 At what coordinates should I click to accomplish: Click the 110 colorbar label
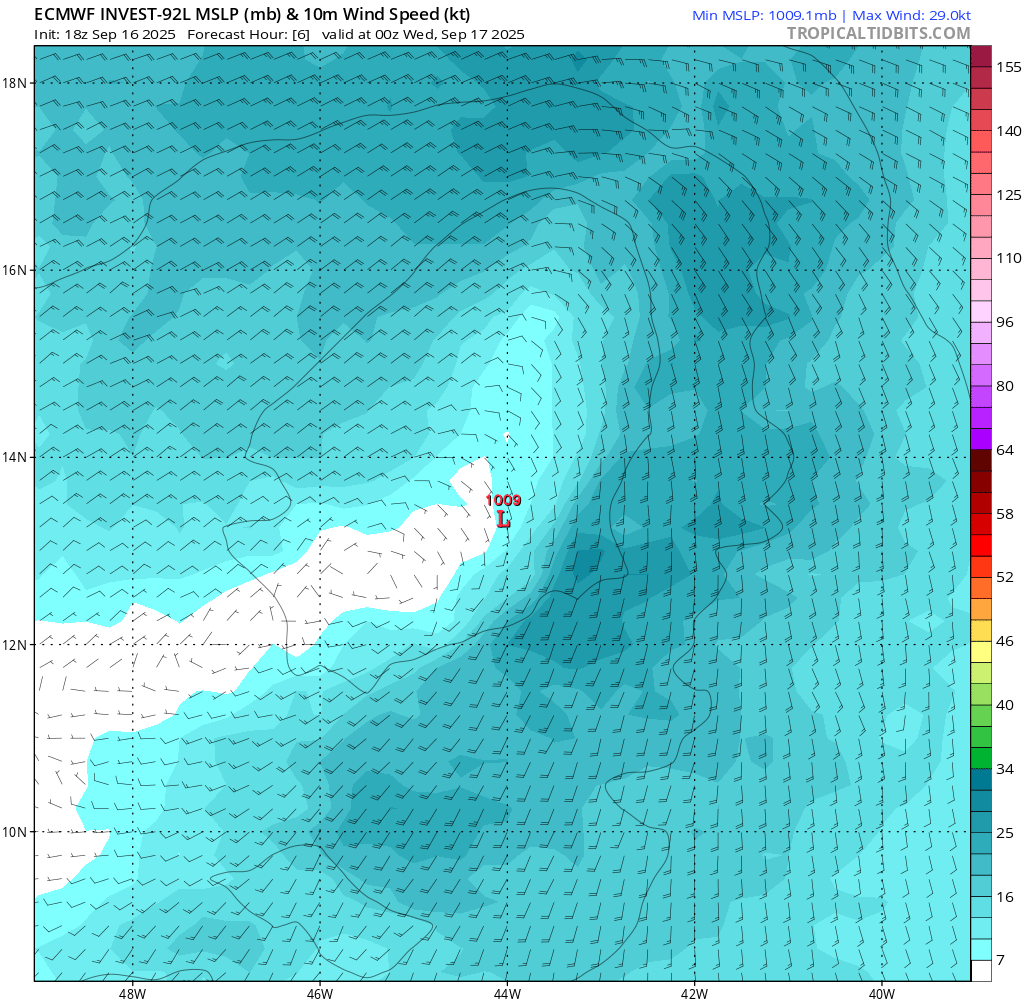tap(1008, 258)
